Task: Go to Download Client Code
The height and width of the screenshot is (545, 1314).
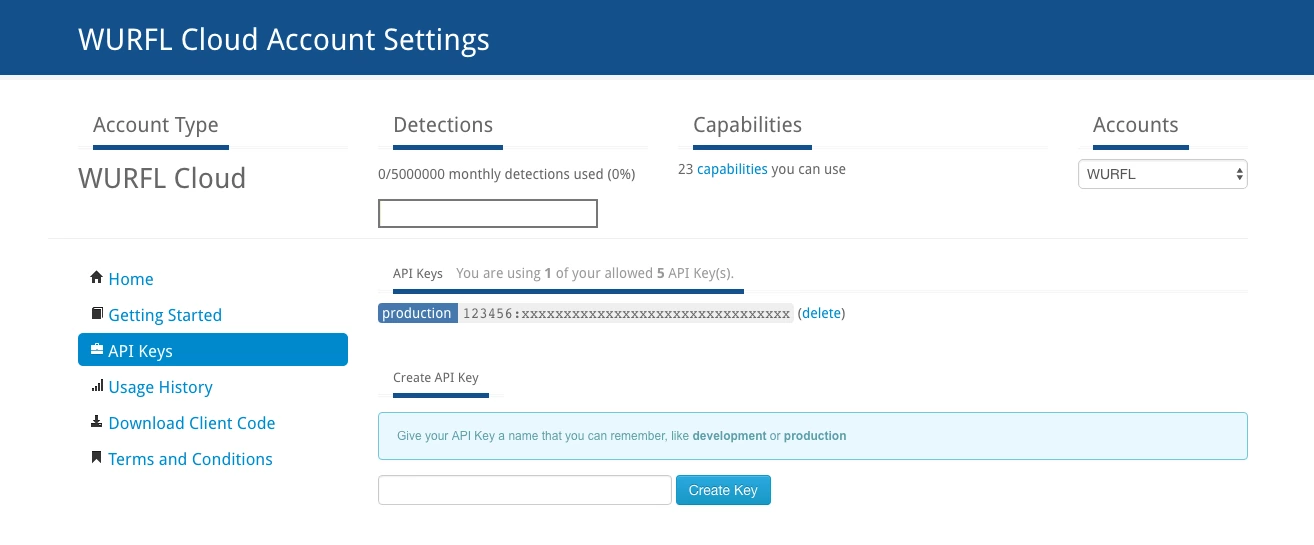Action: [x=192, y=423]
